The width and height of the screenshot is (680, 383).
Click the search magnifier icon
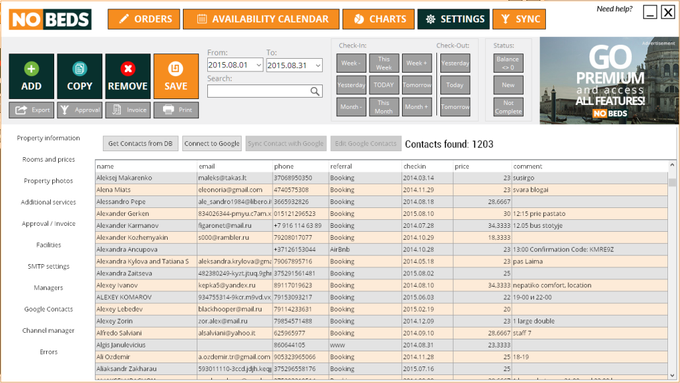tap(315, 91)
